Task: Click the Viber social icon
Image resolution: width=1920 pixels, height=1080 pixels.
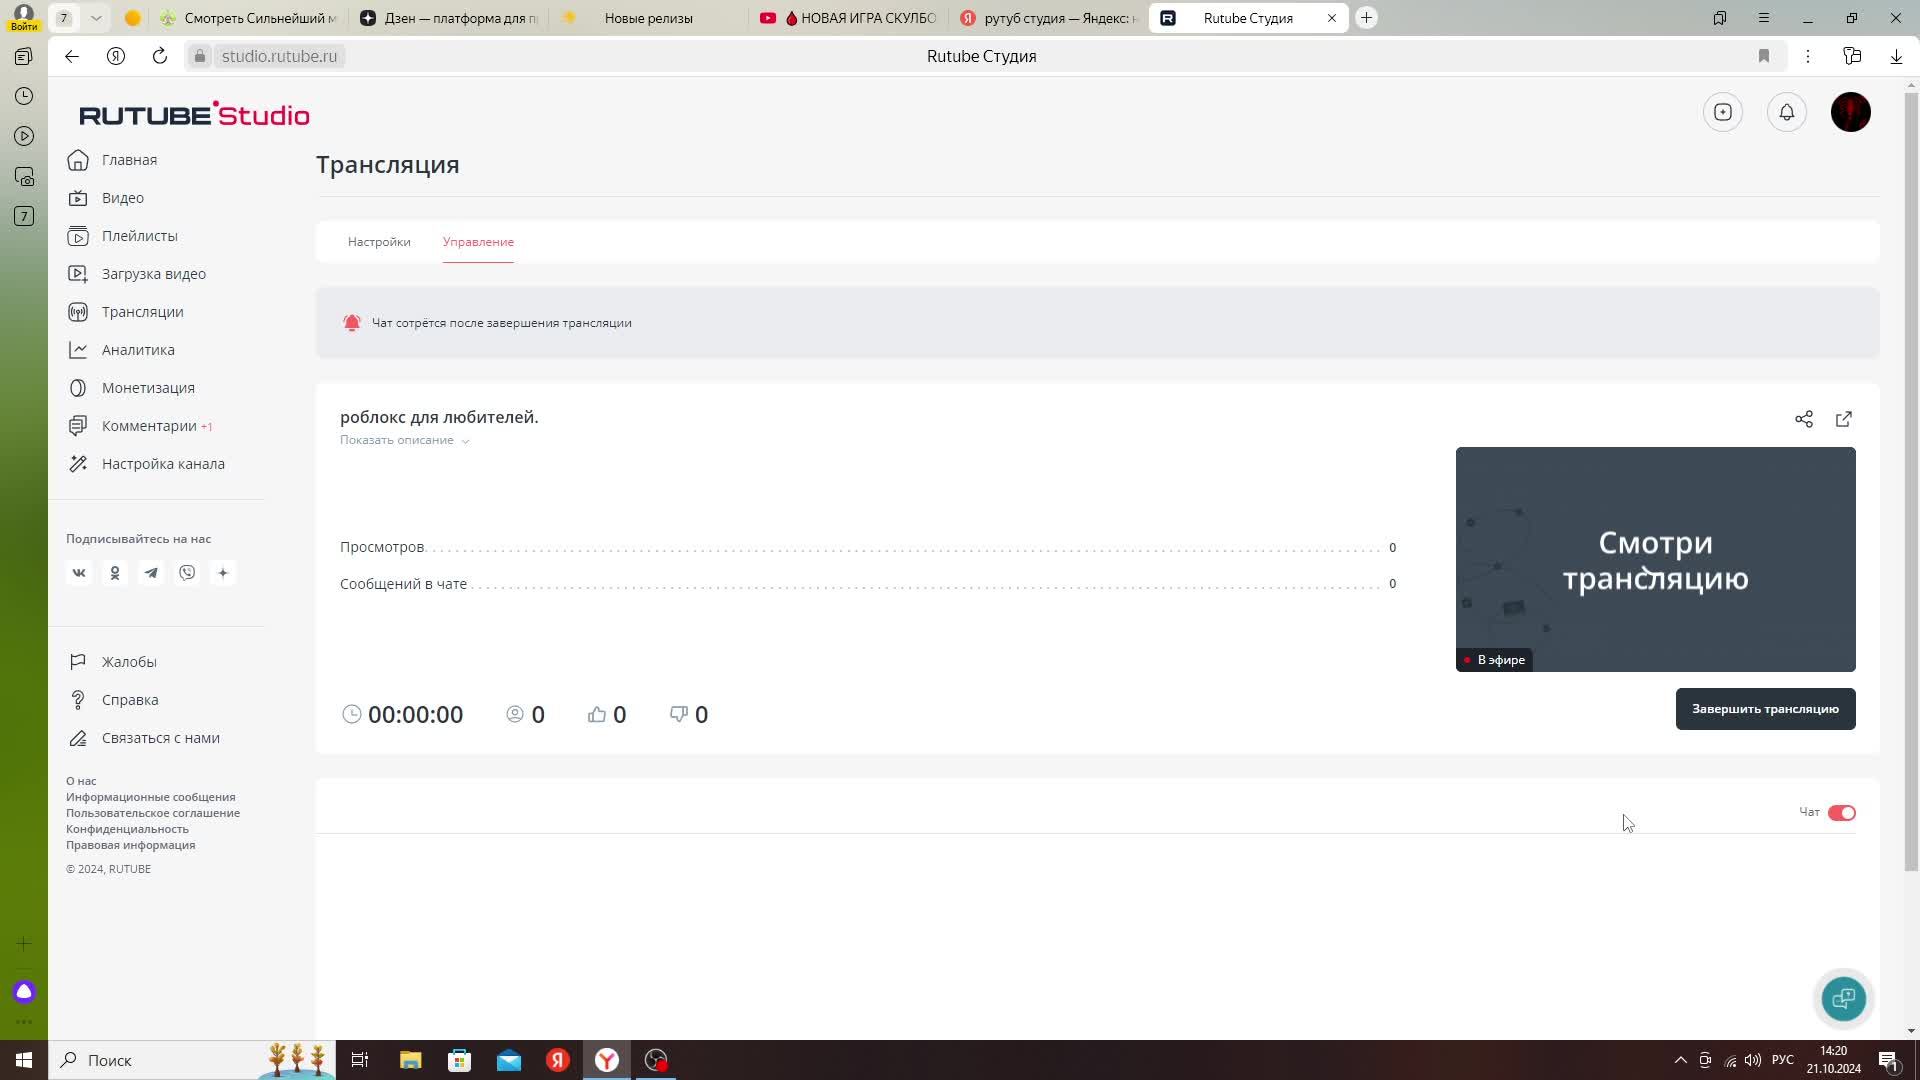Action: [187, 573]
